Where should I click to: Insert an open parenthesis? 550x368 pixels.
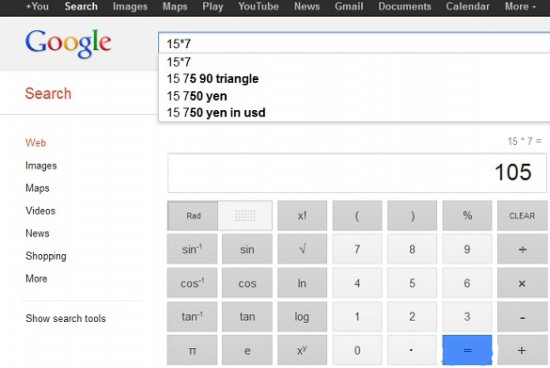pos(357,215)
